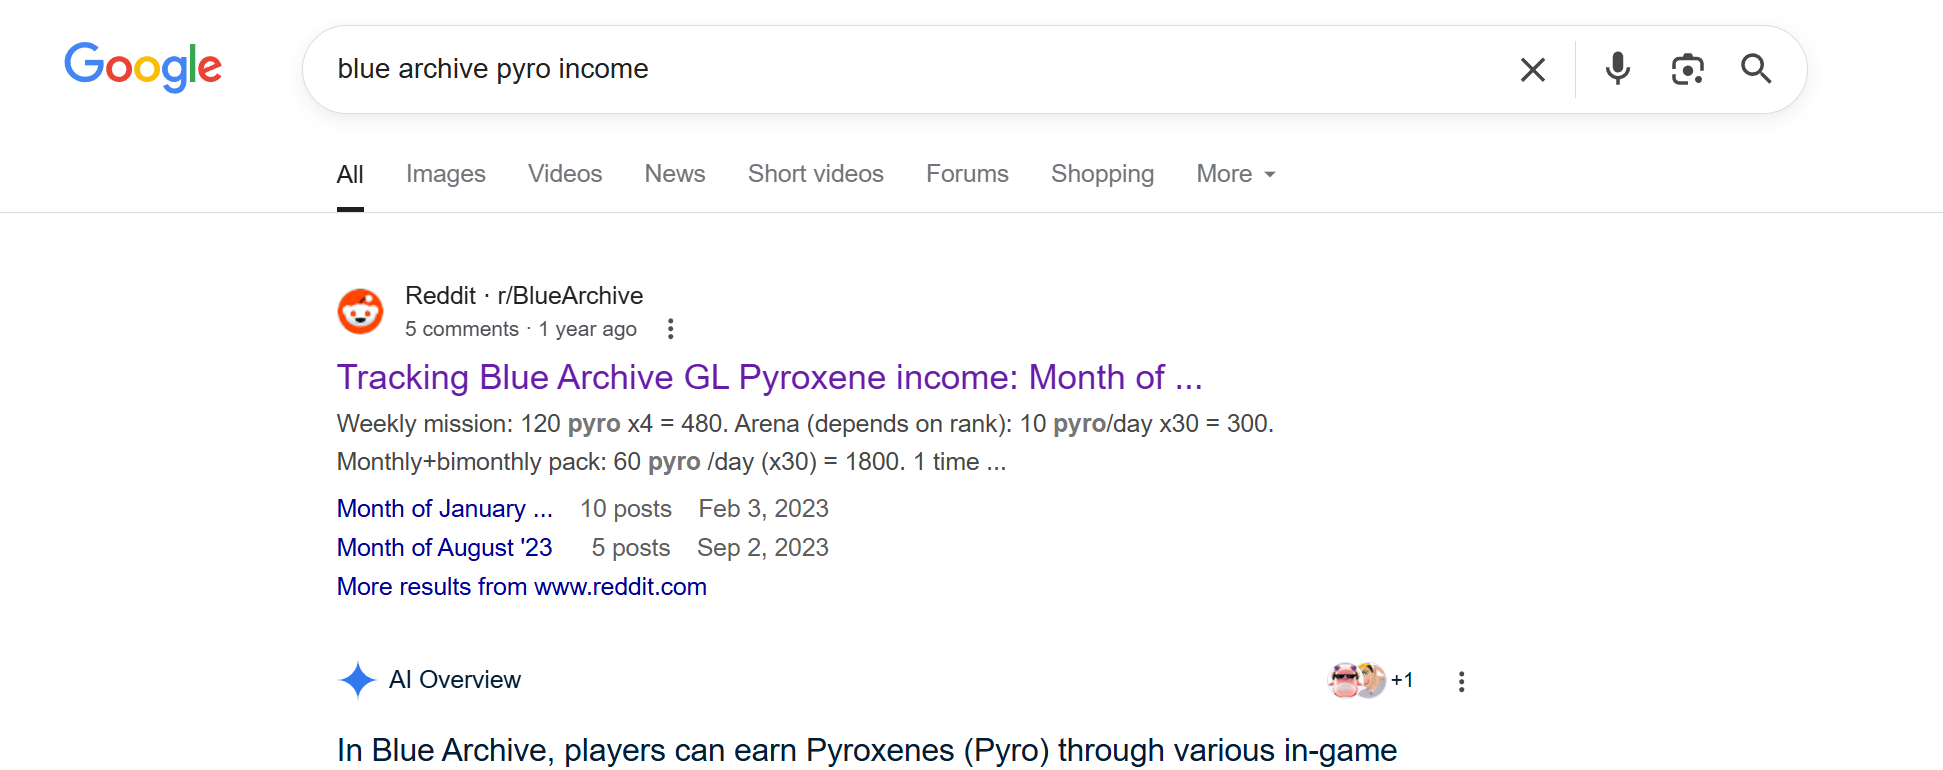Open Tracking Blue Archive GL Pyroxene income result
This screenshot has width=1943, height=770.
tap(769, 378)
